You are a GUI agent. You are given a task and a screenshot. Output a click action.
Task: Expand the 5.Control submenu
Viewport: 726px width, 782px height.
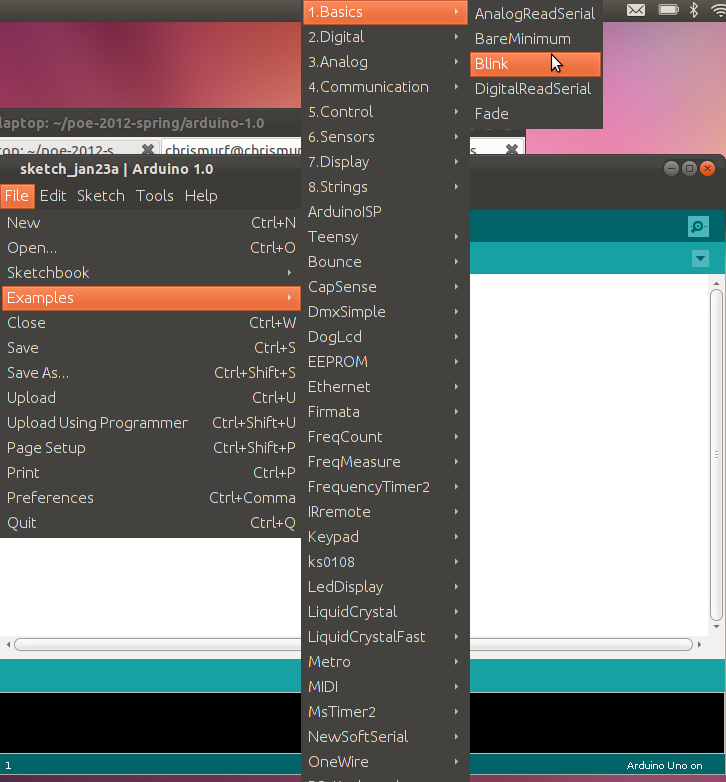385,112
